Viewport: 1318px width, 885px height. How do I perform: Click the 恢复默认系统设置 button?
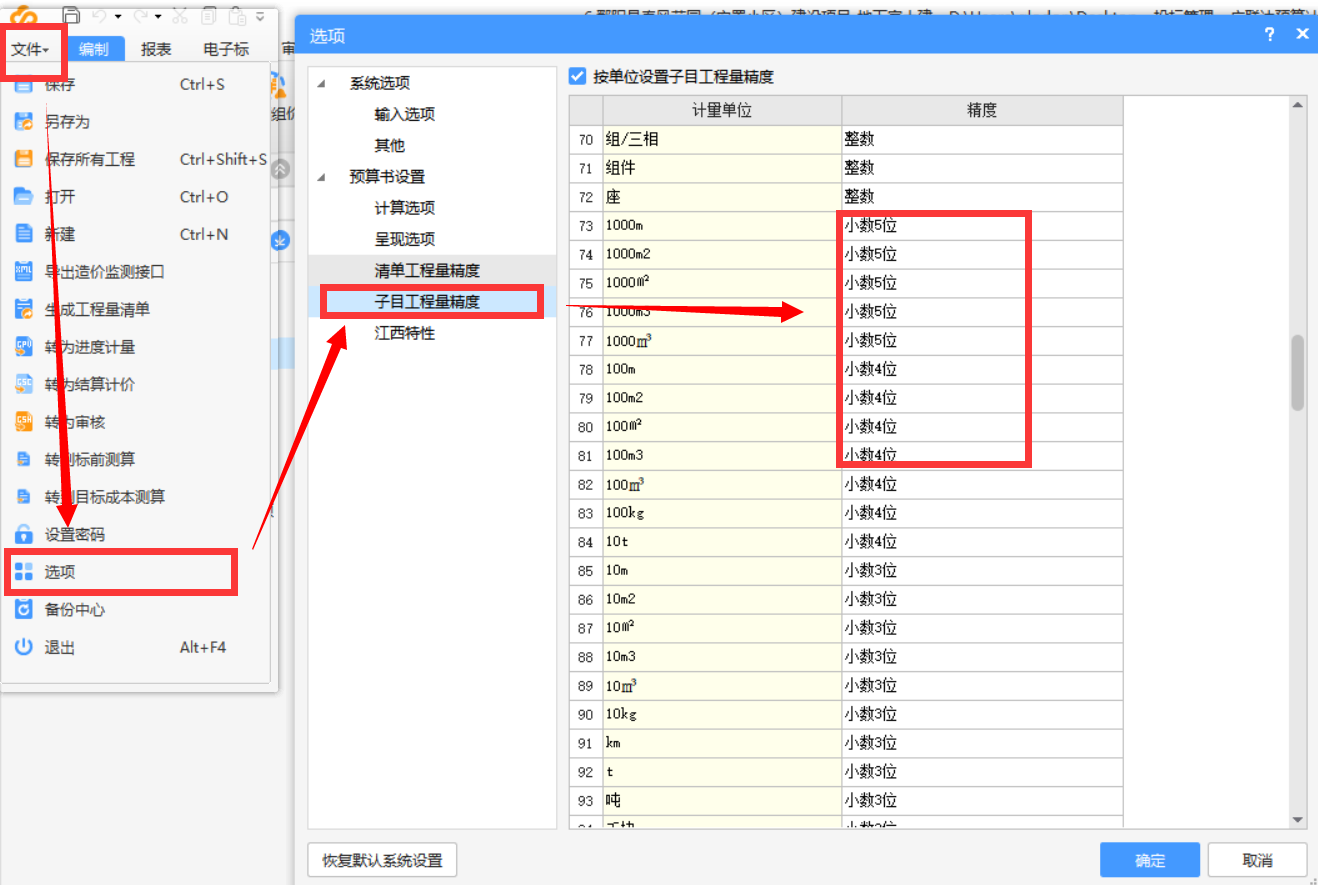[382, 860]
